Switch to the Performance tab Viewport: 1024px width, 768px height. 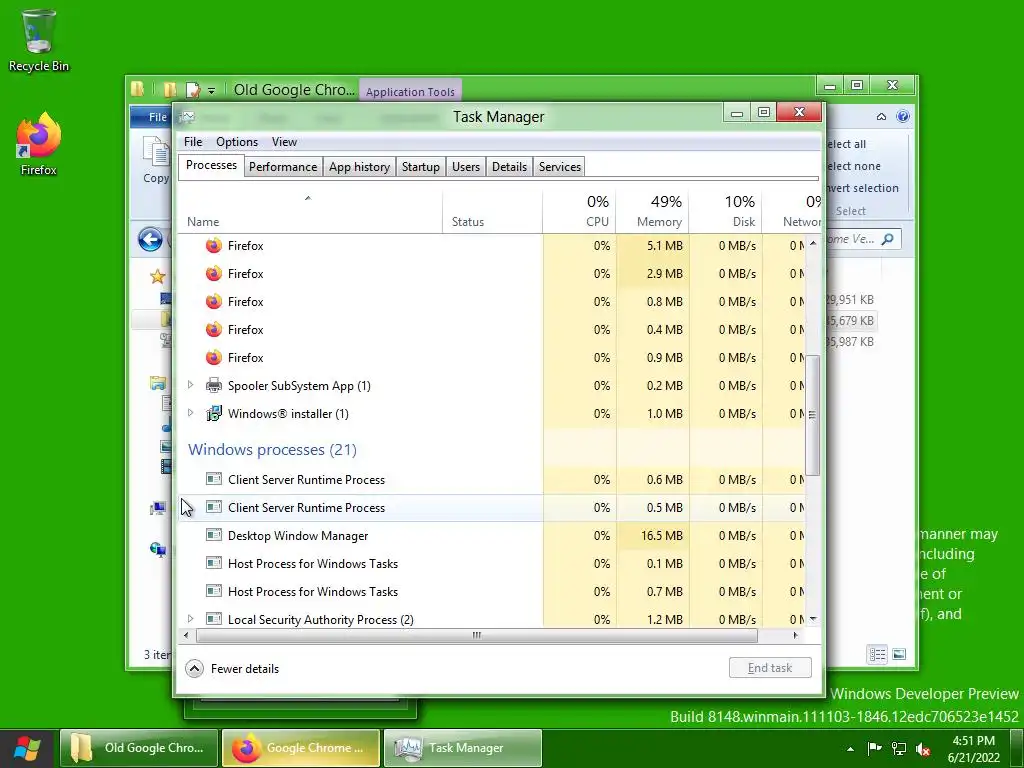pos(283,167)
